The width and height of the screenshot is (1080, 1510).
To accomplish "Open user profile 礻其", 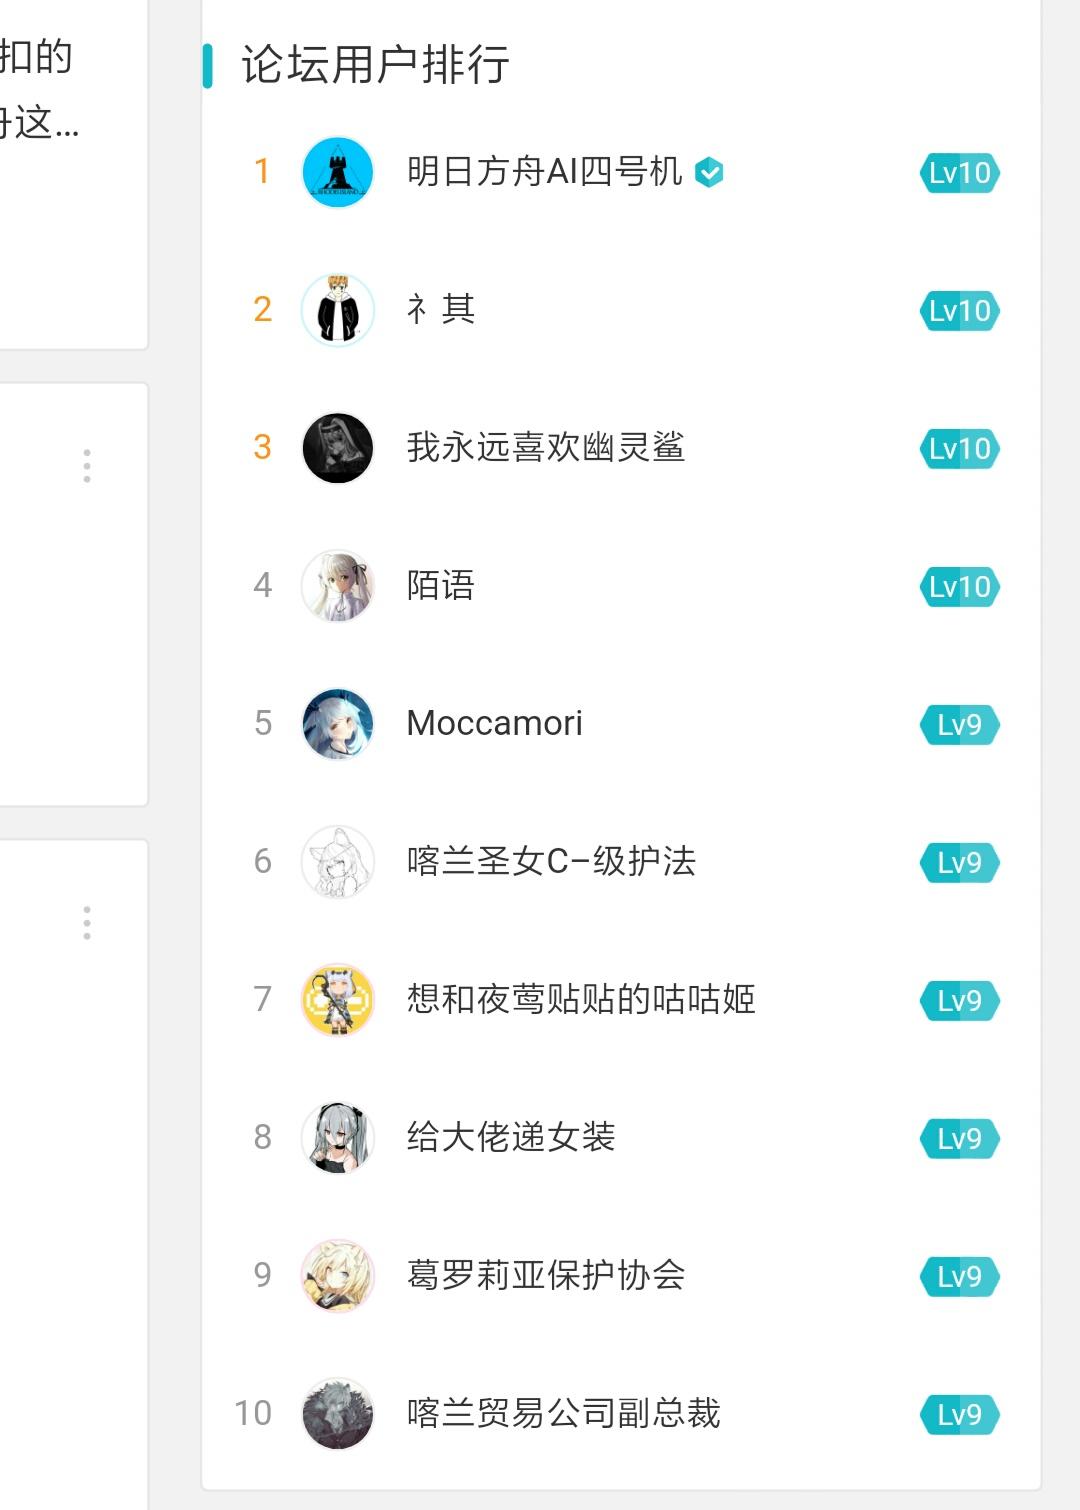I will pyautogui.click(x=441, y=309).
